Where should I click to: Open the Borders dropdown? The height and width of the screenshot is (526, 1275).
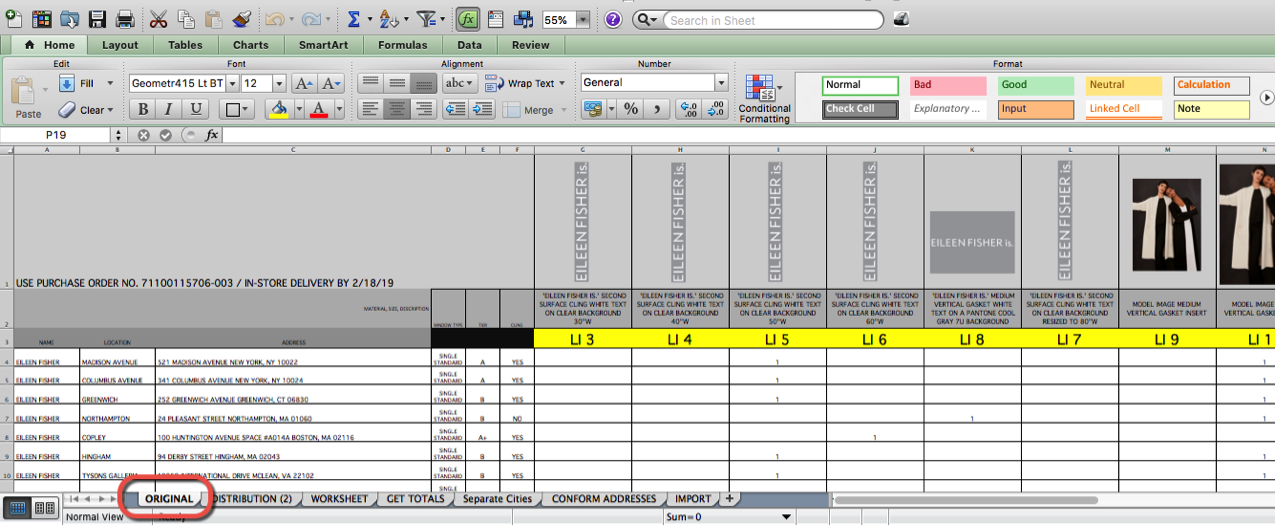click(238, 110)
